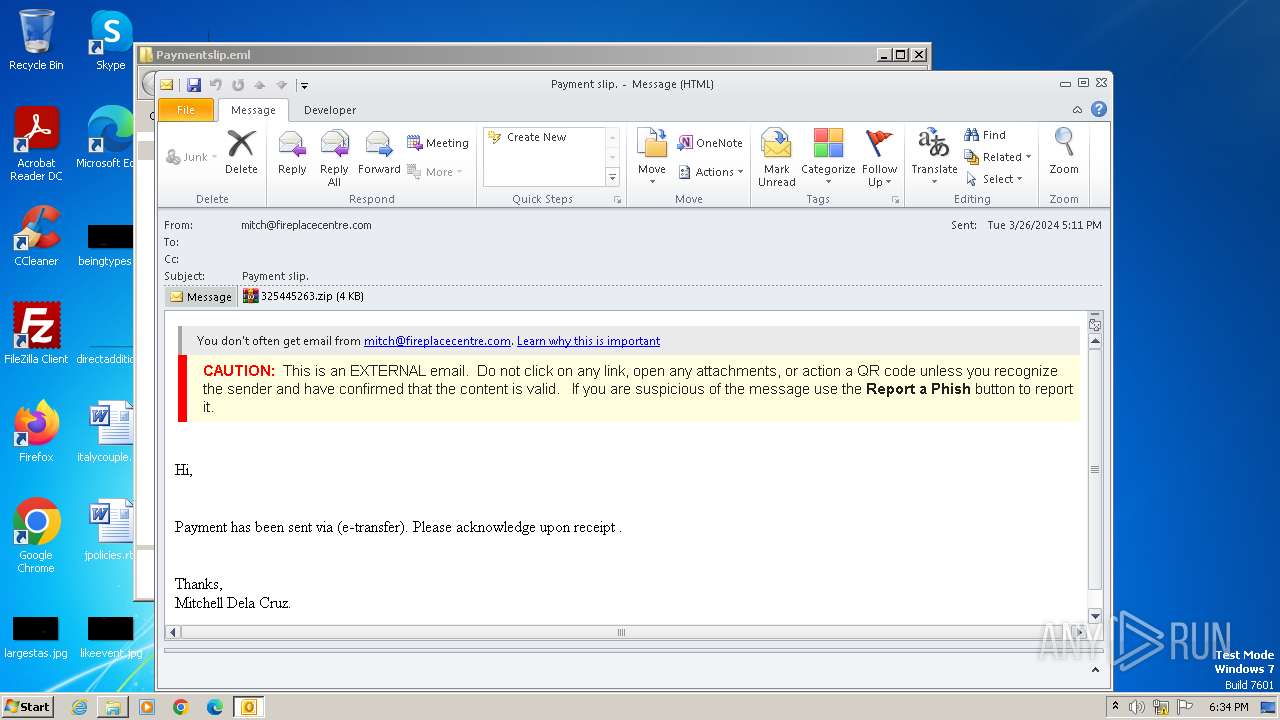The image size is (1280, 720).
Task: Click the vertical scrollbar down arrow
Action: [1095, 616]
